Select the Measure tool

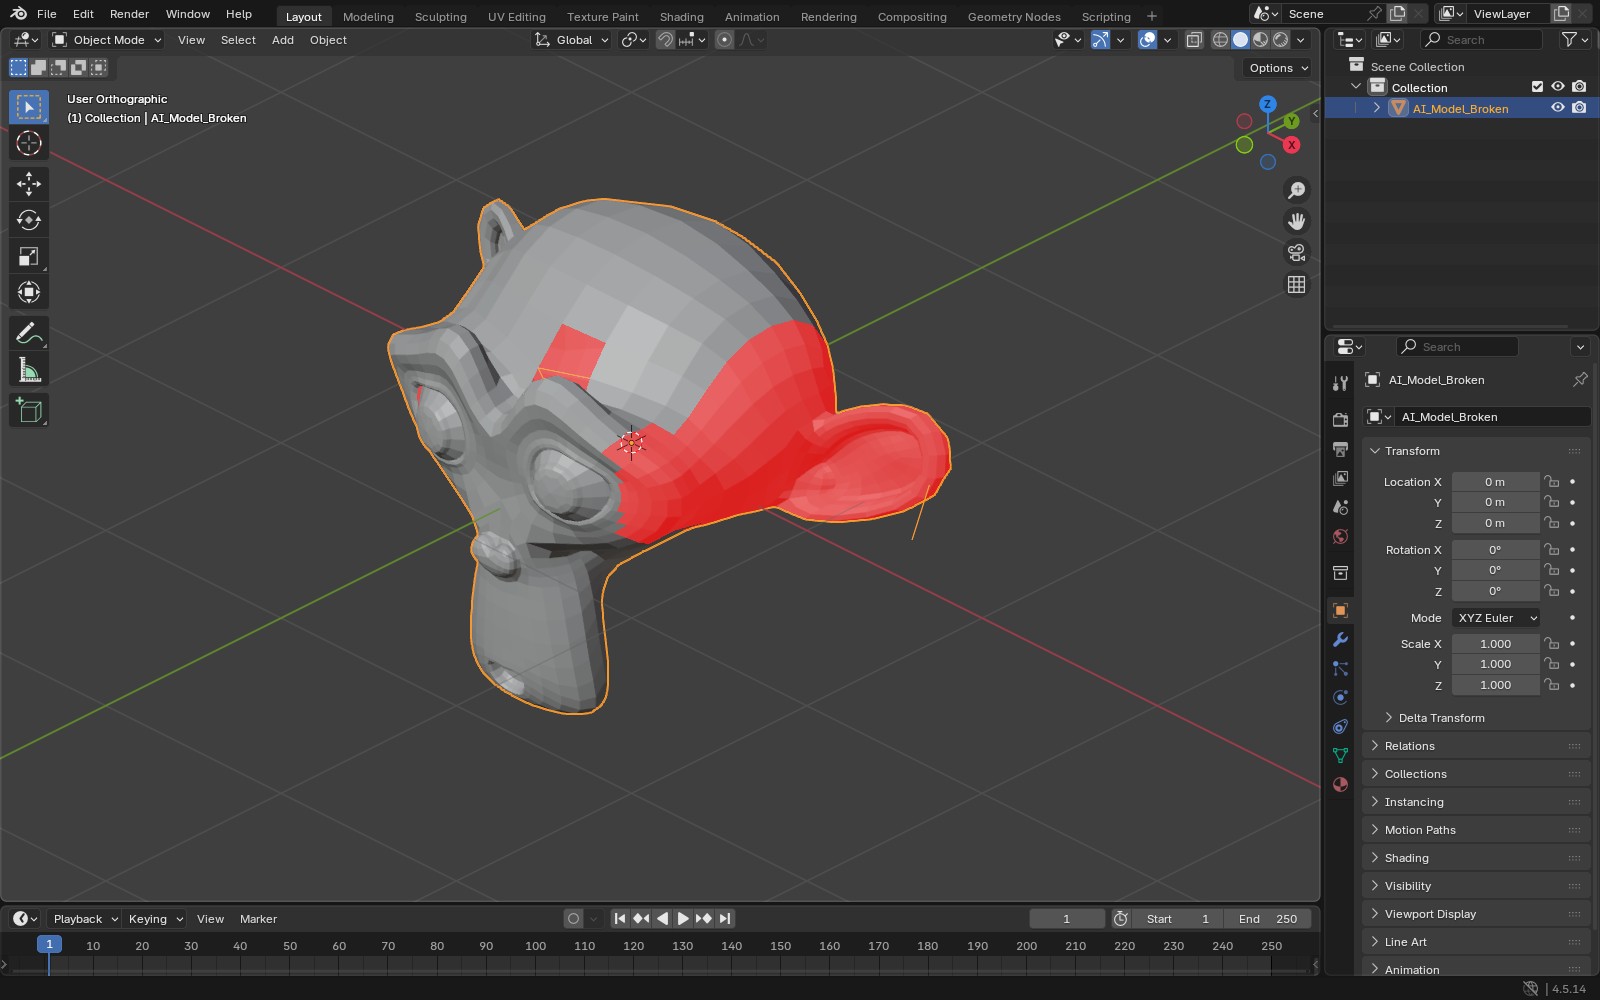tap(28, 370)
